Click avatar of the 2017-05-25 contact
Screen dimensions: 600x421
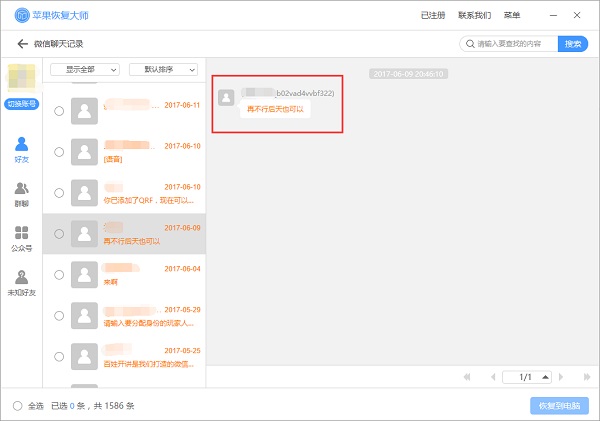click(x=85, y=357)
